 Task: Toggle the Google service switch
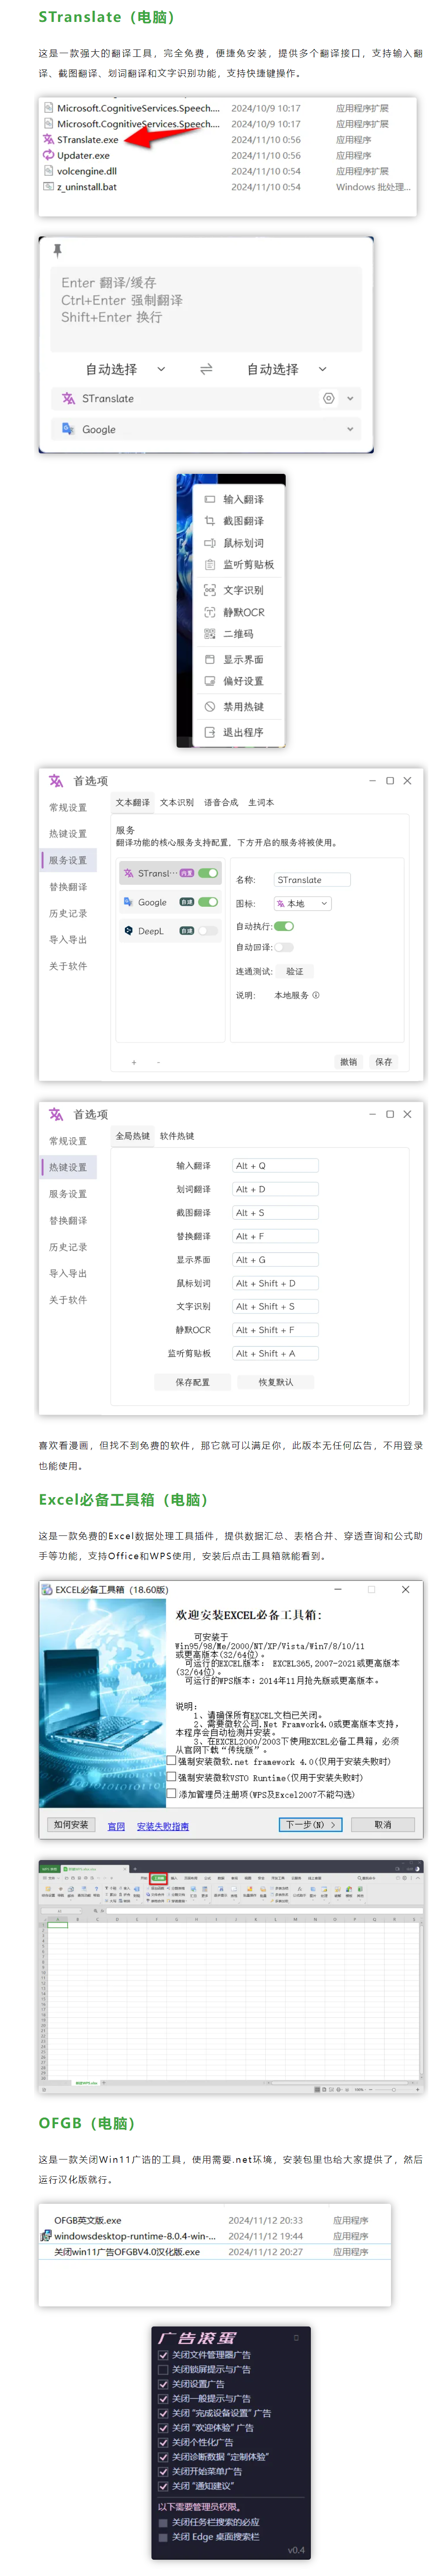[x=208, y=902]
